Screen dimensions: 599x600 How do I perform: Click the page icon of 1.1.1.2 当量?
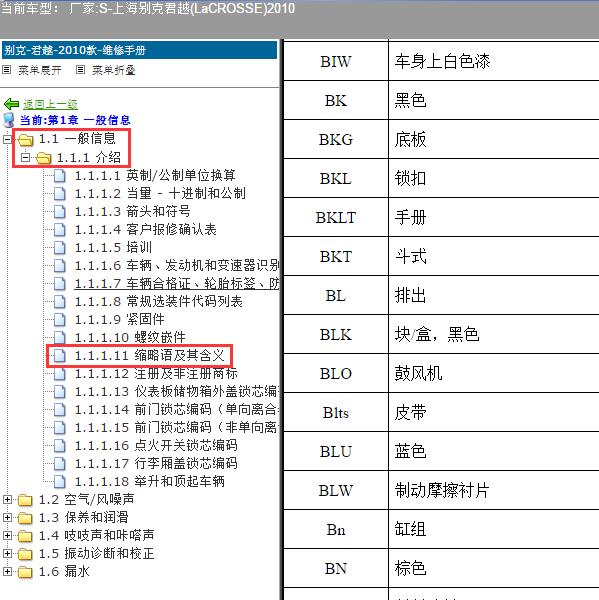(x=59, y=194)
